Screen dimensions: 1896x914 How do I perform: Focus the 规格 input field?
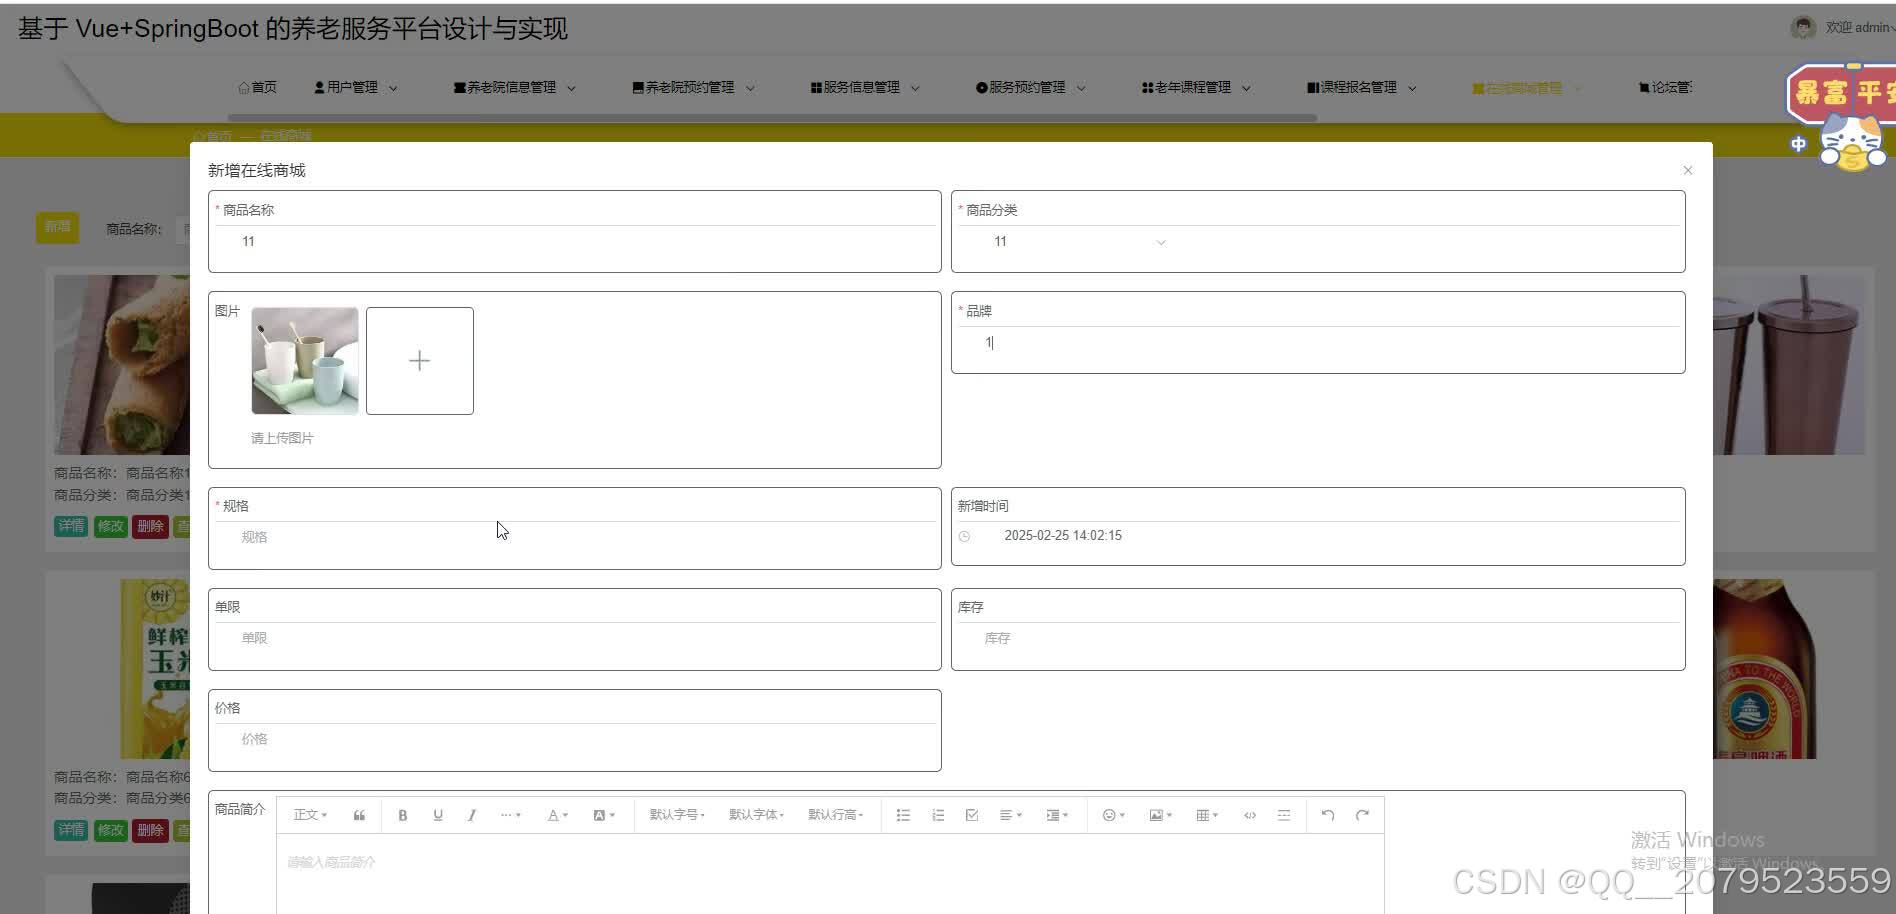click(574, 537)
